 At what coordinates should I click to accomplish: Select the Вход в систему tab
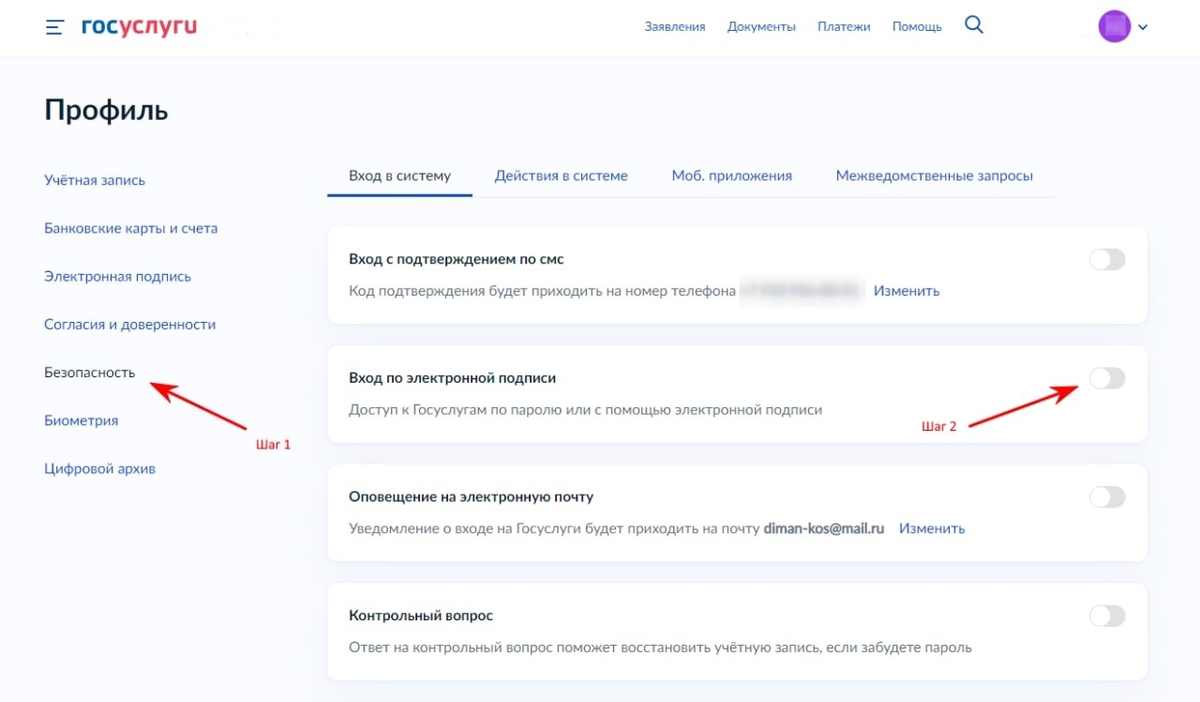(400, 175)
